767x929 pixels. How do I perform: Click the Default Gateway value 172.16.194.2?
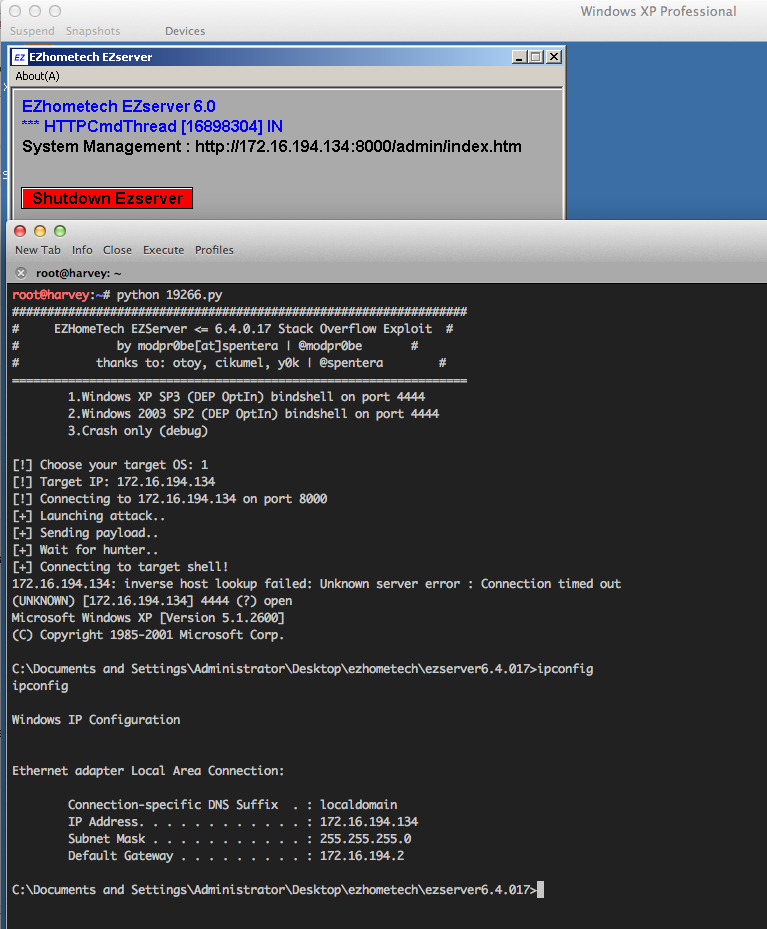(362, 856)
